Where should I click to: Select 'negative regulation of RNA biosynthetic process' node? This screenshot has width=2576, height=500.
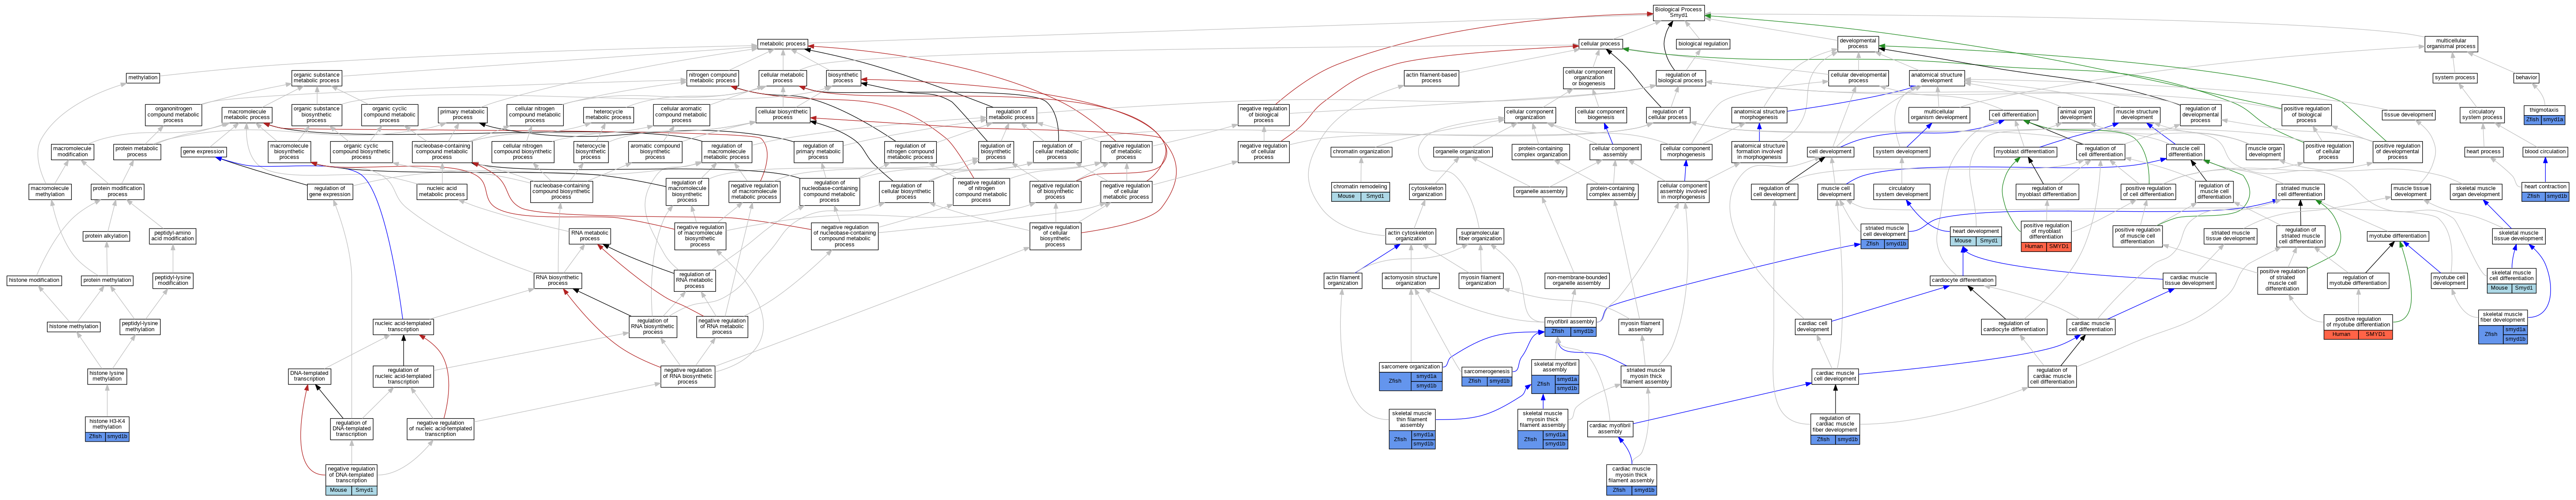coord(688,376)
